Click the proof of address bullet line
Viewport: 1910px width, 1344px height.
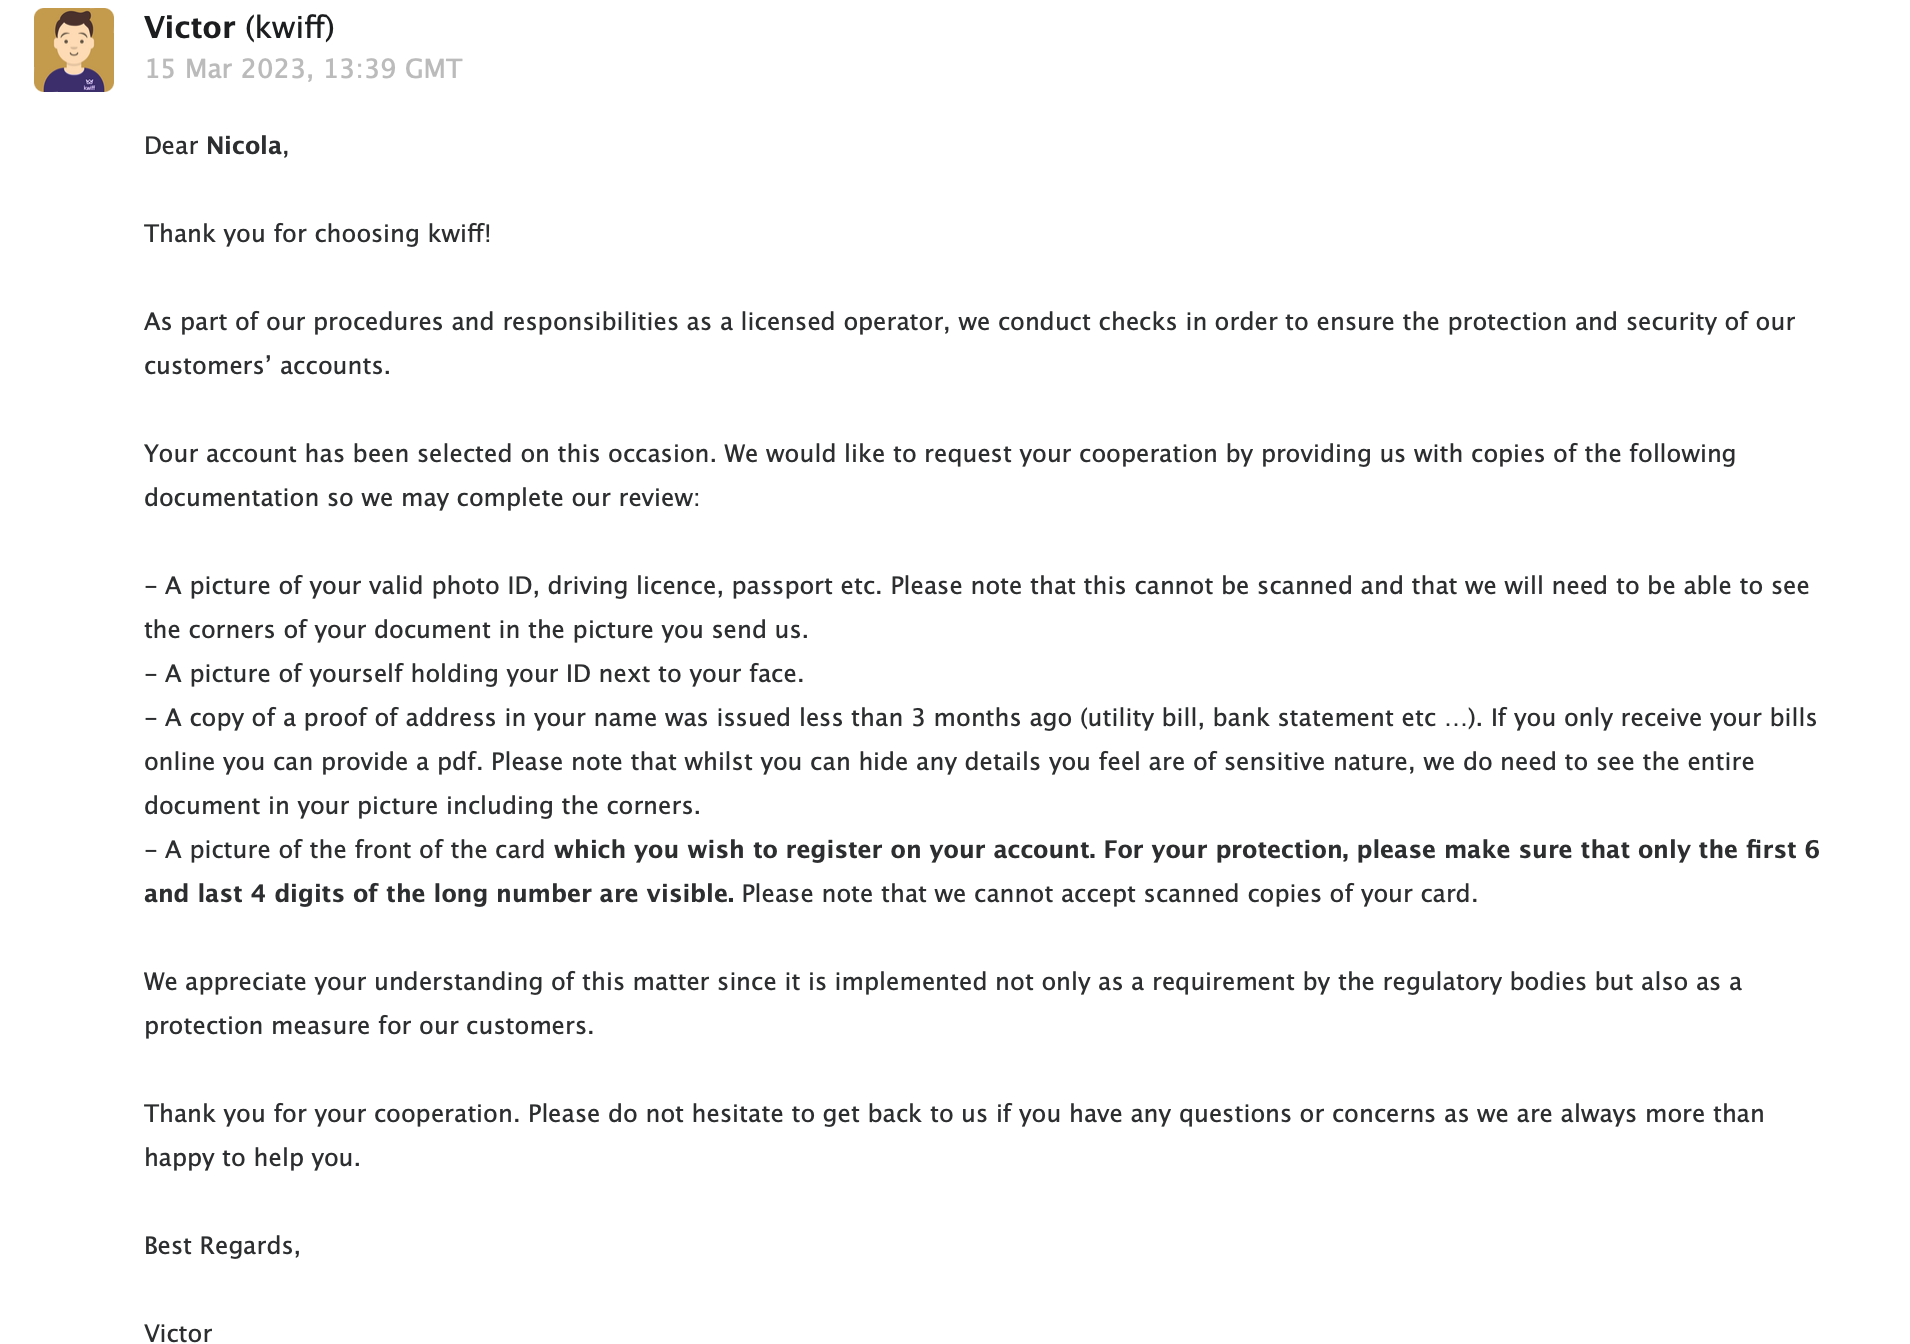point(980,718)
